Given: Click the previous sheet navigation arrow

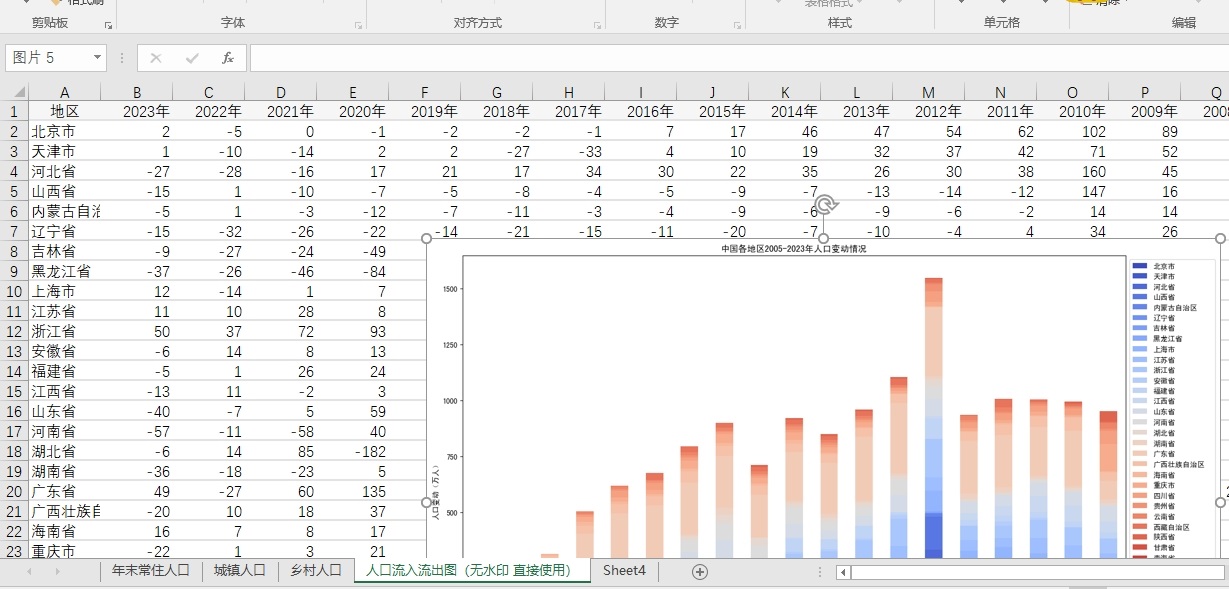Looking at the screenshot, I should (29, 571).
